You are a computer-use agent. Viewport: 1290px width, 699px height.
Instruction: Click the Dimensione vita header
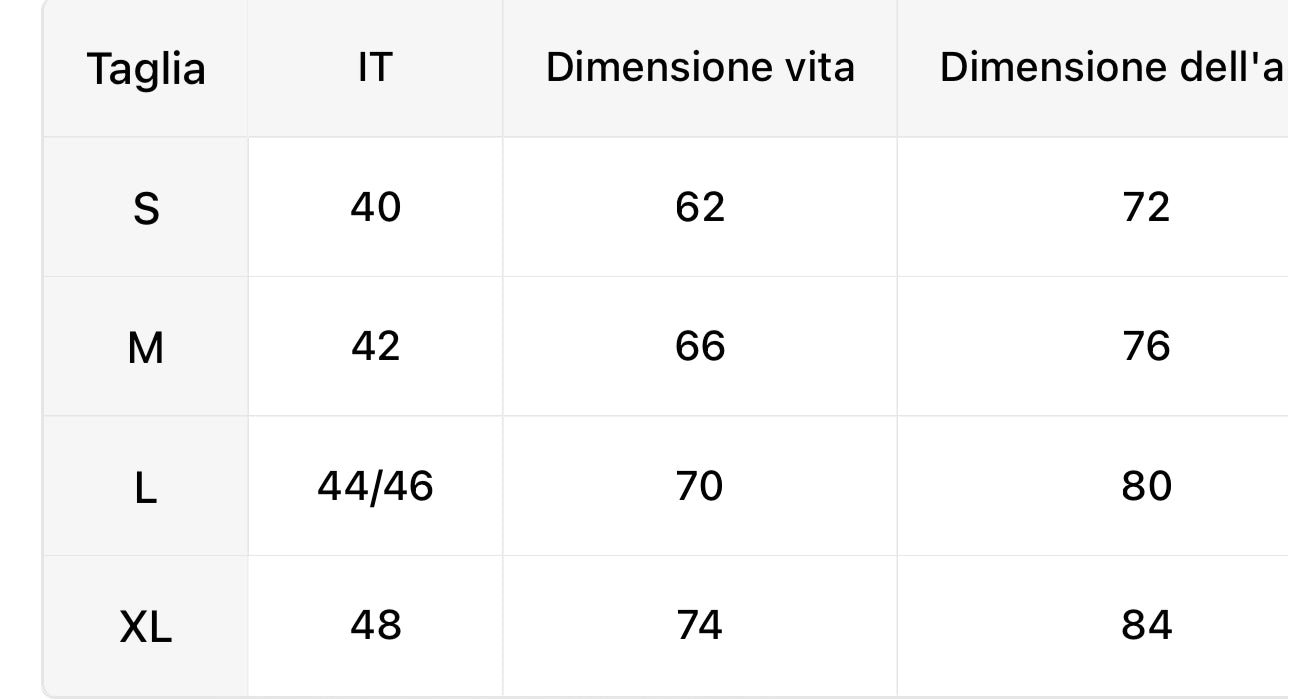[x=700, y=68]
